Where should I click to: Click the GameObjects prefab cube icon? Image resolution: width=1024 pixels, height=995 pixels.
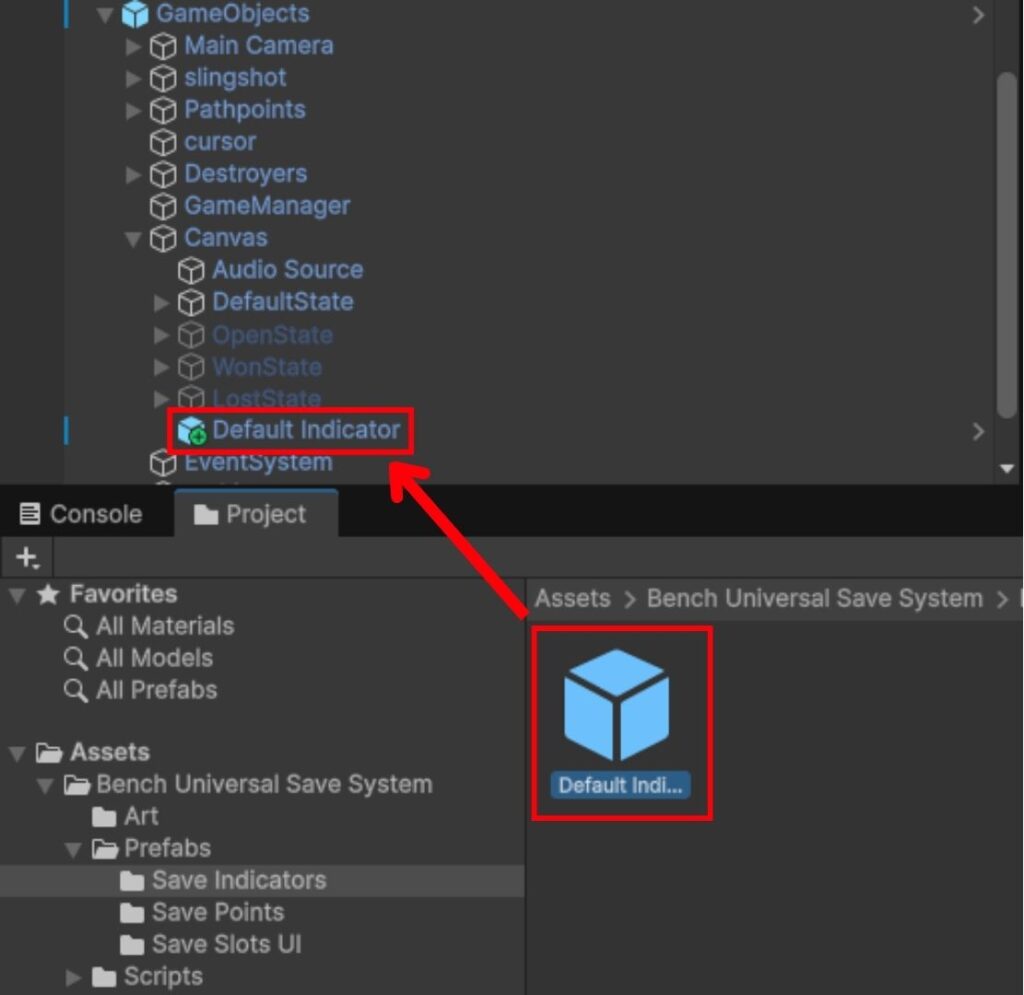(x=135, y=14)
